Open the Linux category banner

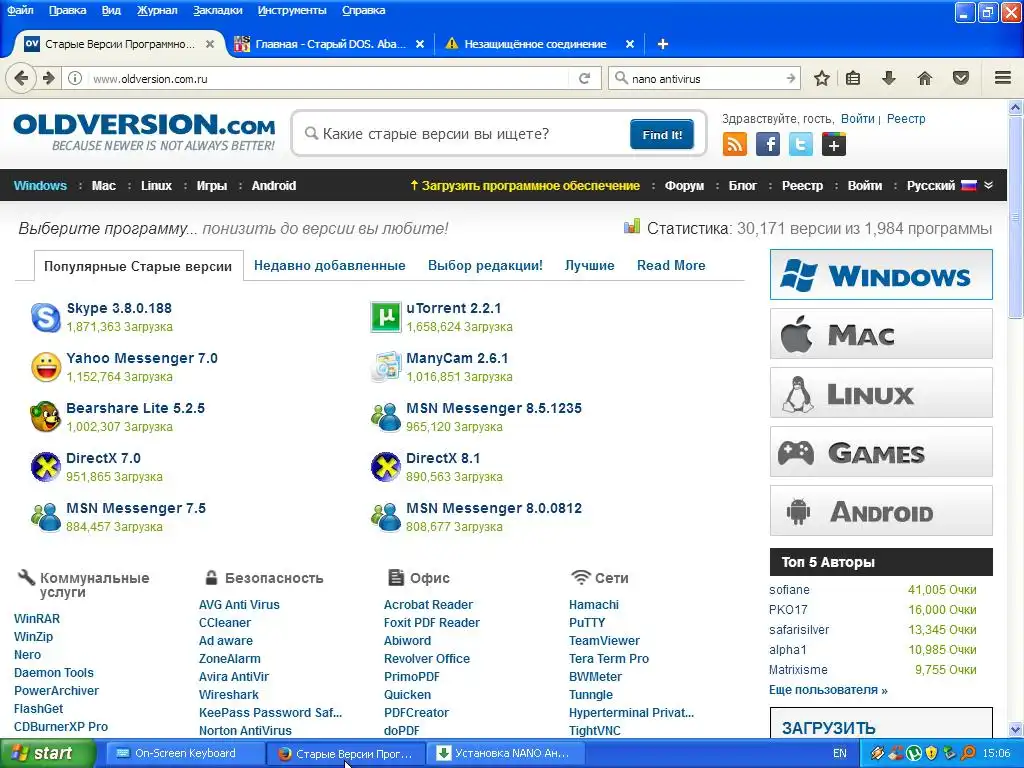(881, 392)
